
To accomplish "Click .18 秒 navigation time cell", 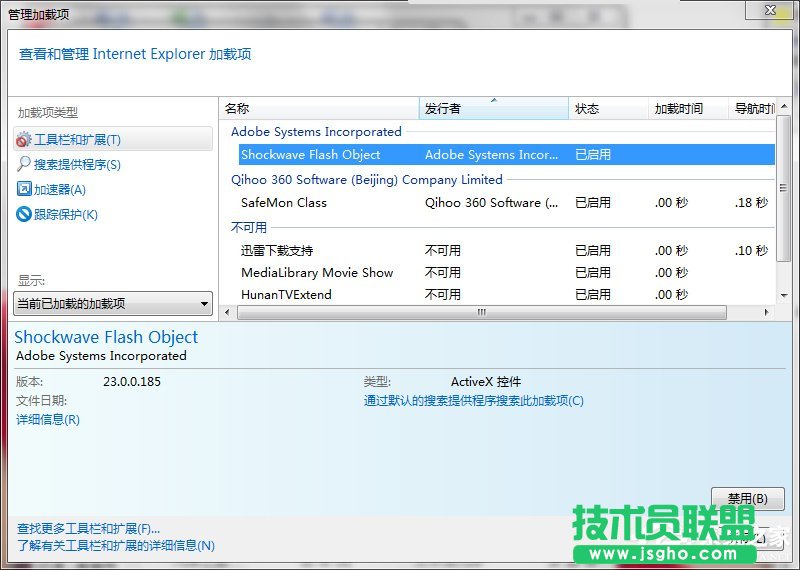I will click(751, 203).
